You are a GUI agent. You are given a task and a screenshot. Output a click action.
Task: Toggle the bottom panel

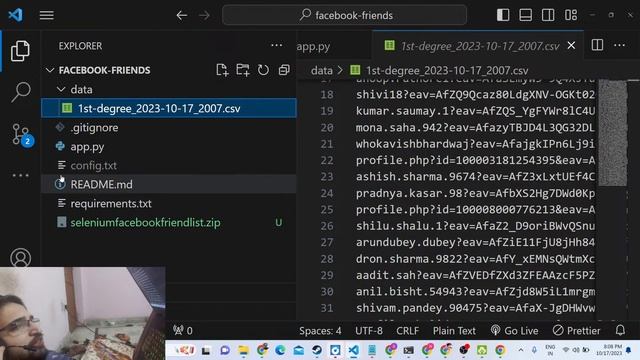tap(525, 15)
